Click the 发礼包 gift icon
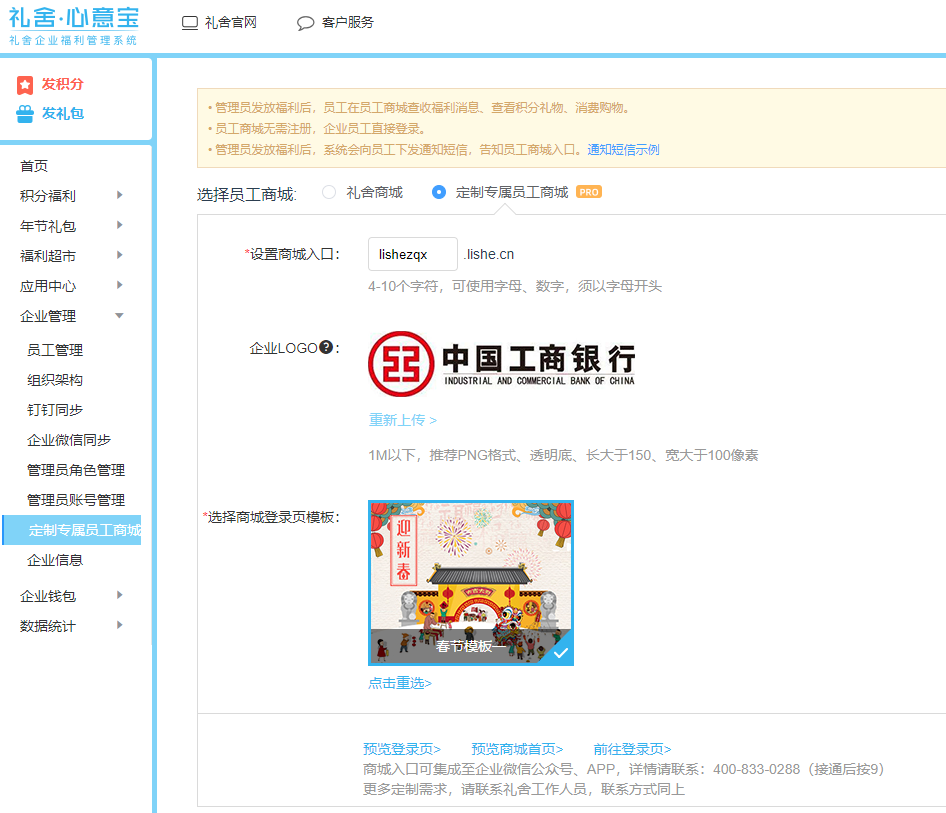 pos(25,114)
